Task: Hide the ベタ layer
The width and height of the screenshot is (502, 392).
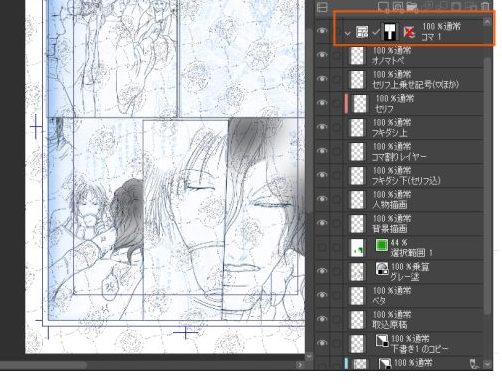Action: (322, 295)
